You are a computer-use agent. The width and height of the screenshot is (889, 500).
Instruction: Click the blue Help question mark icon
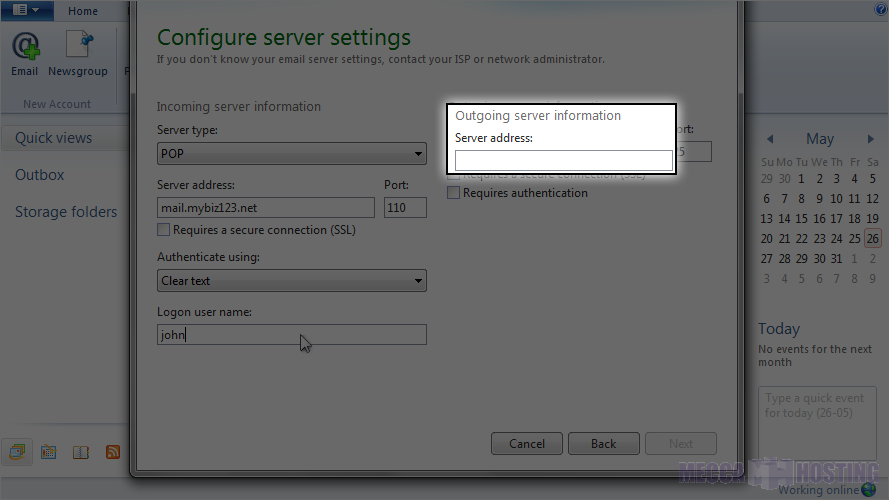pyautogui.click(x=880, y=10)
